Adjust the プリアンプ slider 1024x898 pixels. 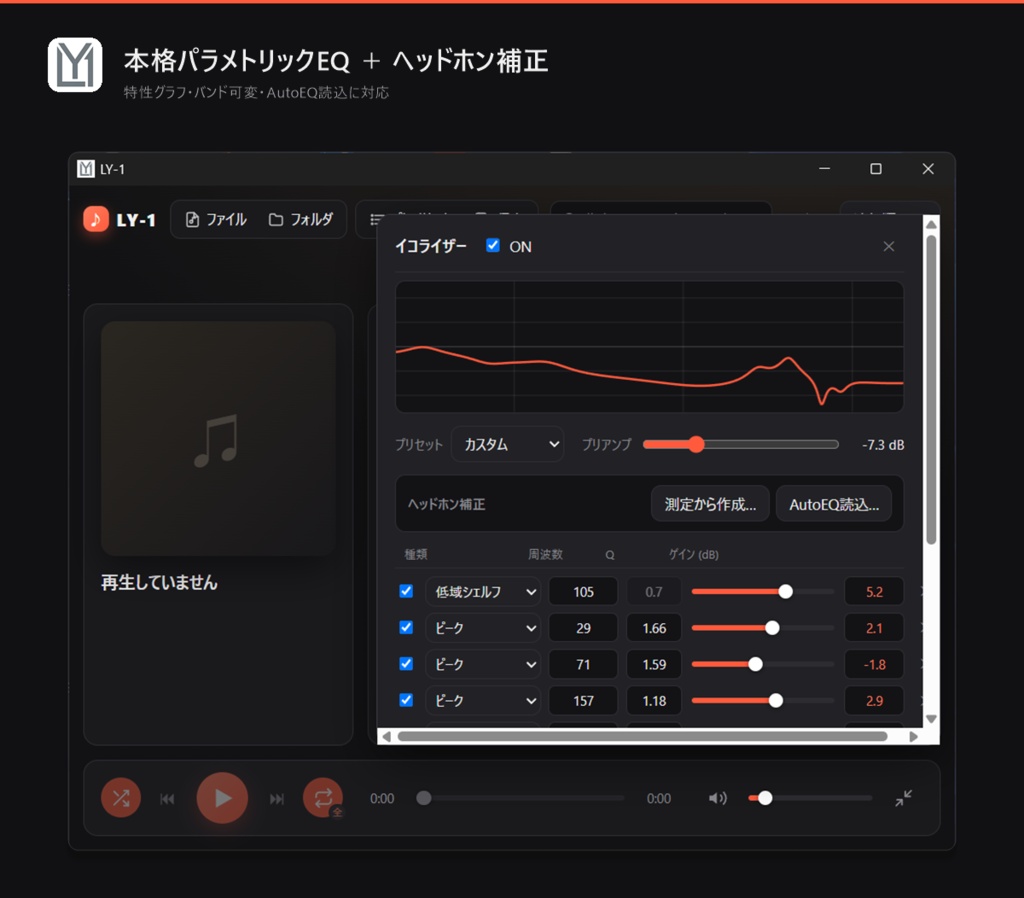pos(741,444)
